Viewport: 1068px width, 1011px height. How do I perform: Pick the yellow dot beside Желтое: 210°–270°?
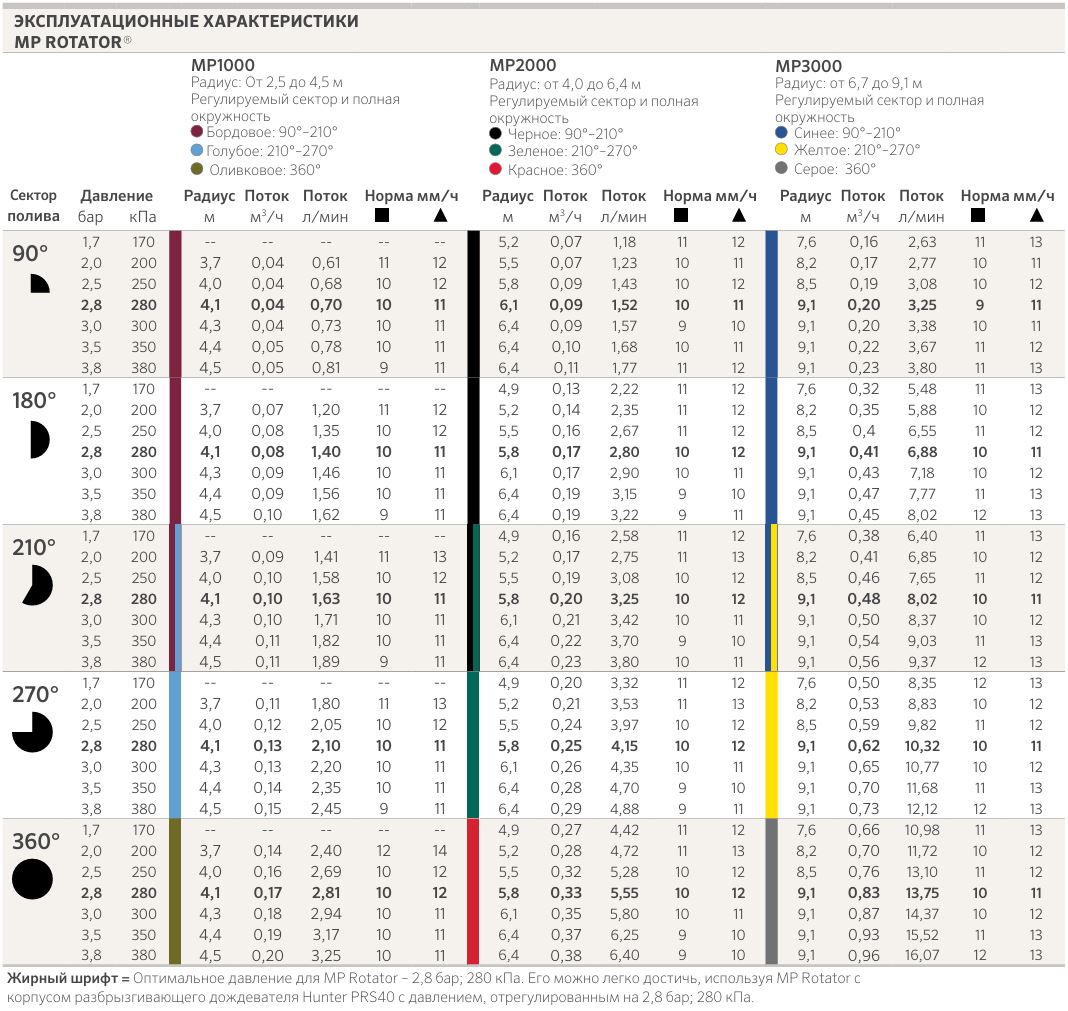tap(782, 151)
